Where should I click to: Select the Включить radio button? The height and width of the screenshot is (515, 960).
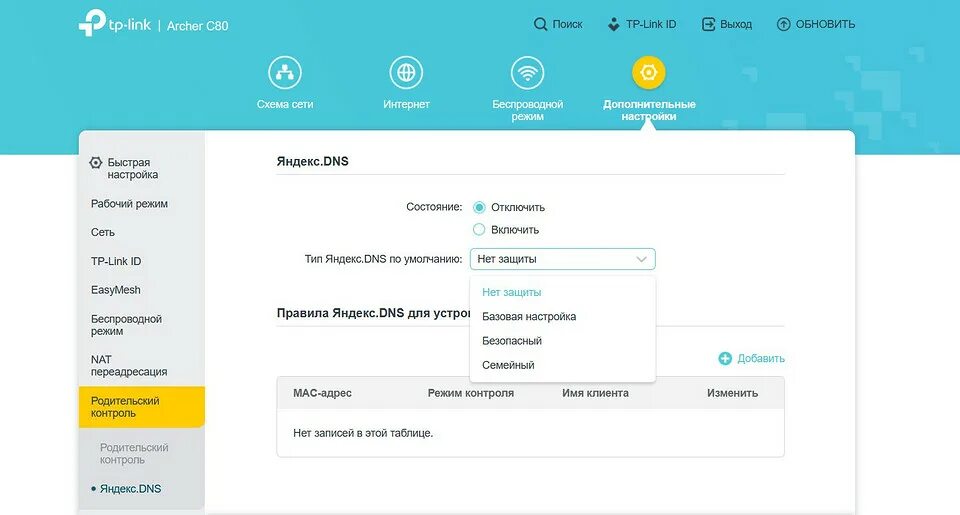tap(479, 230)
